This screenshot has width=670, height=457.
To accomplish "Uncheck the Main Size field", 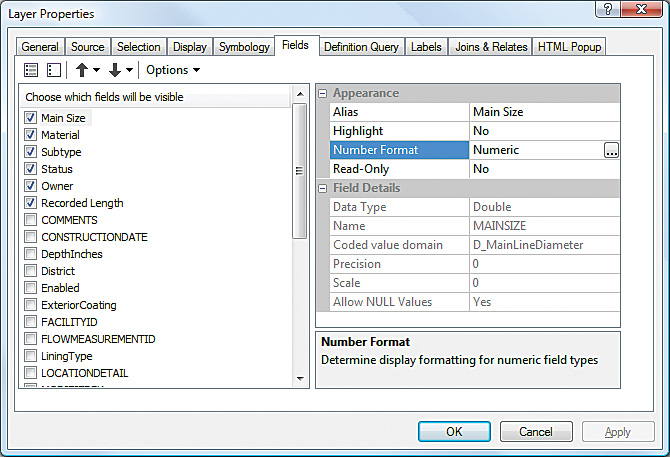I will click(31, 118).
